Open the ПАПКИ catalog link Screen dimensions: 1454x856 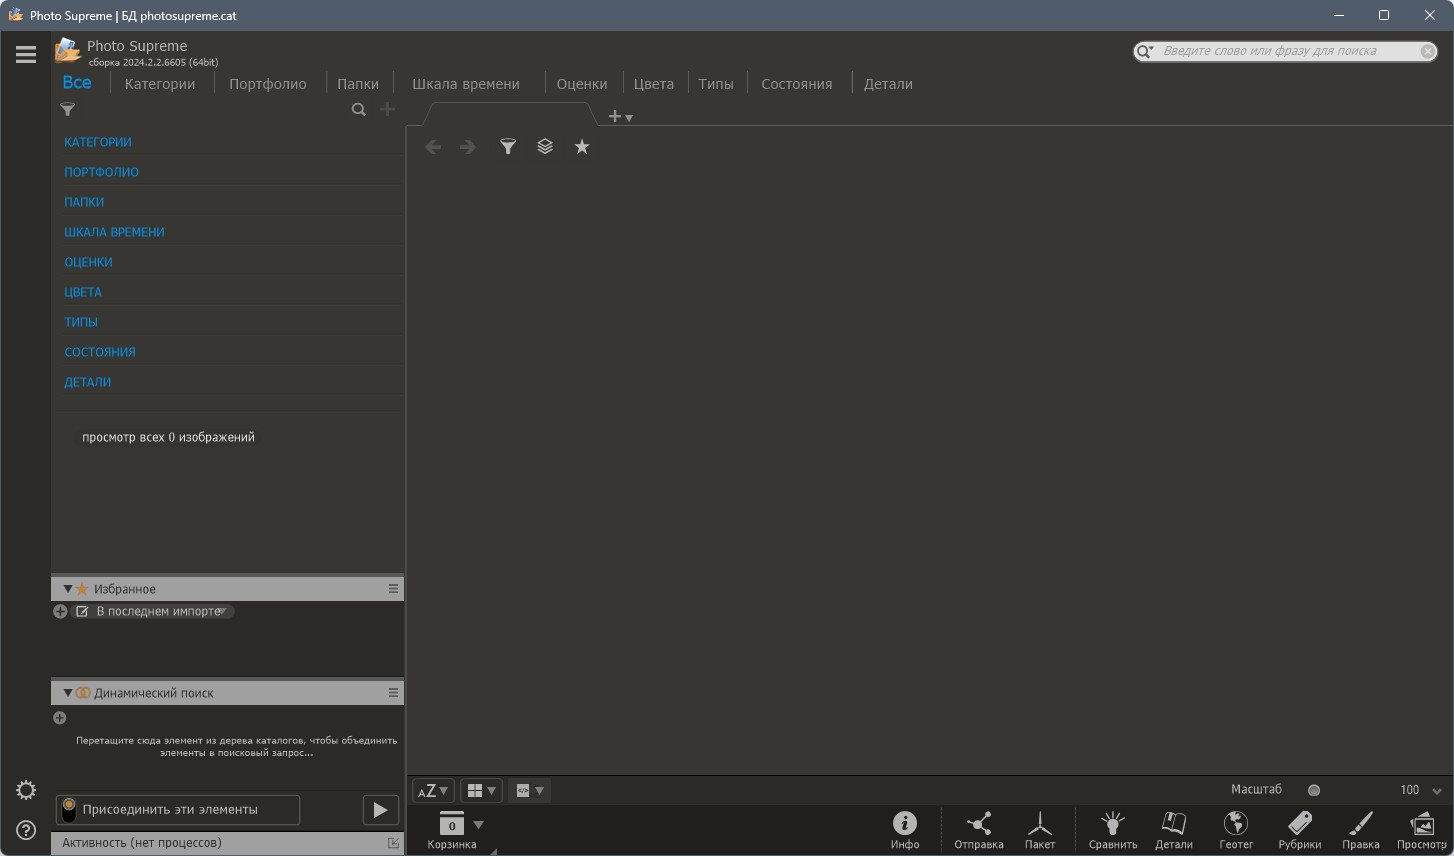(x=84, y=202)
